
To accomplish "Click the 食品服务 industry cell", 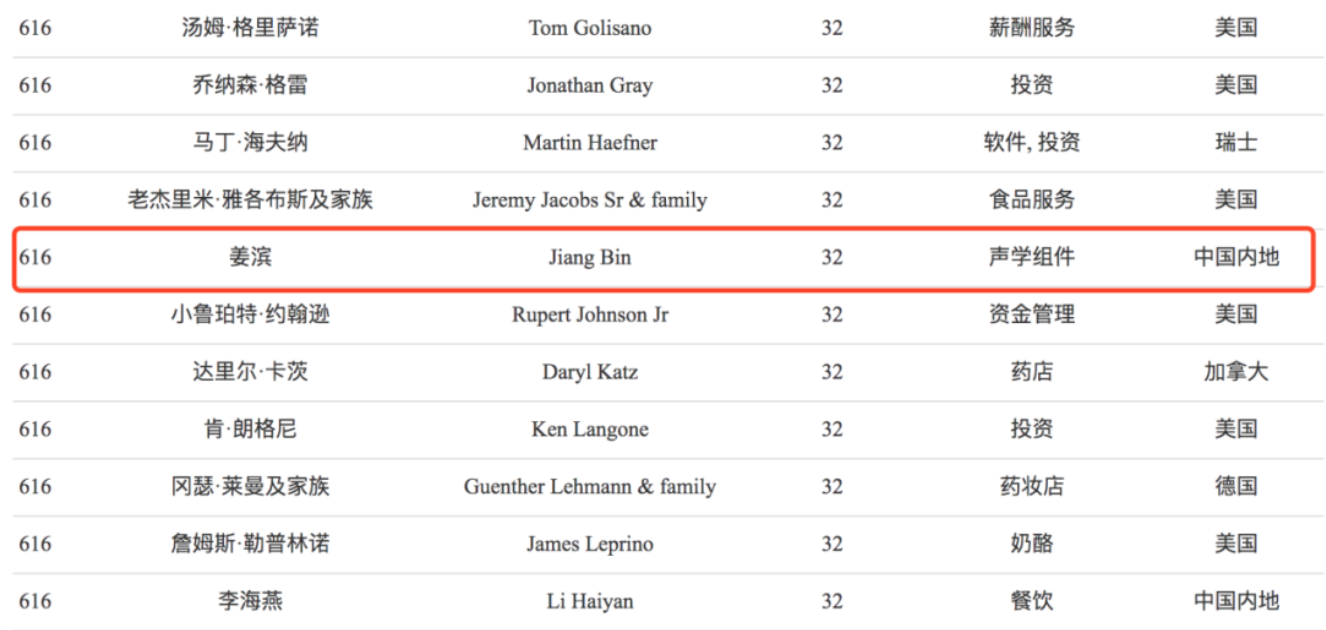I will [x=1031, y=200].
